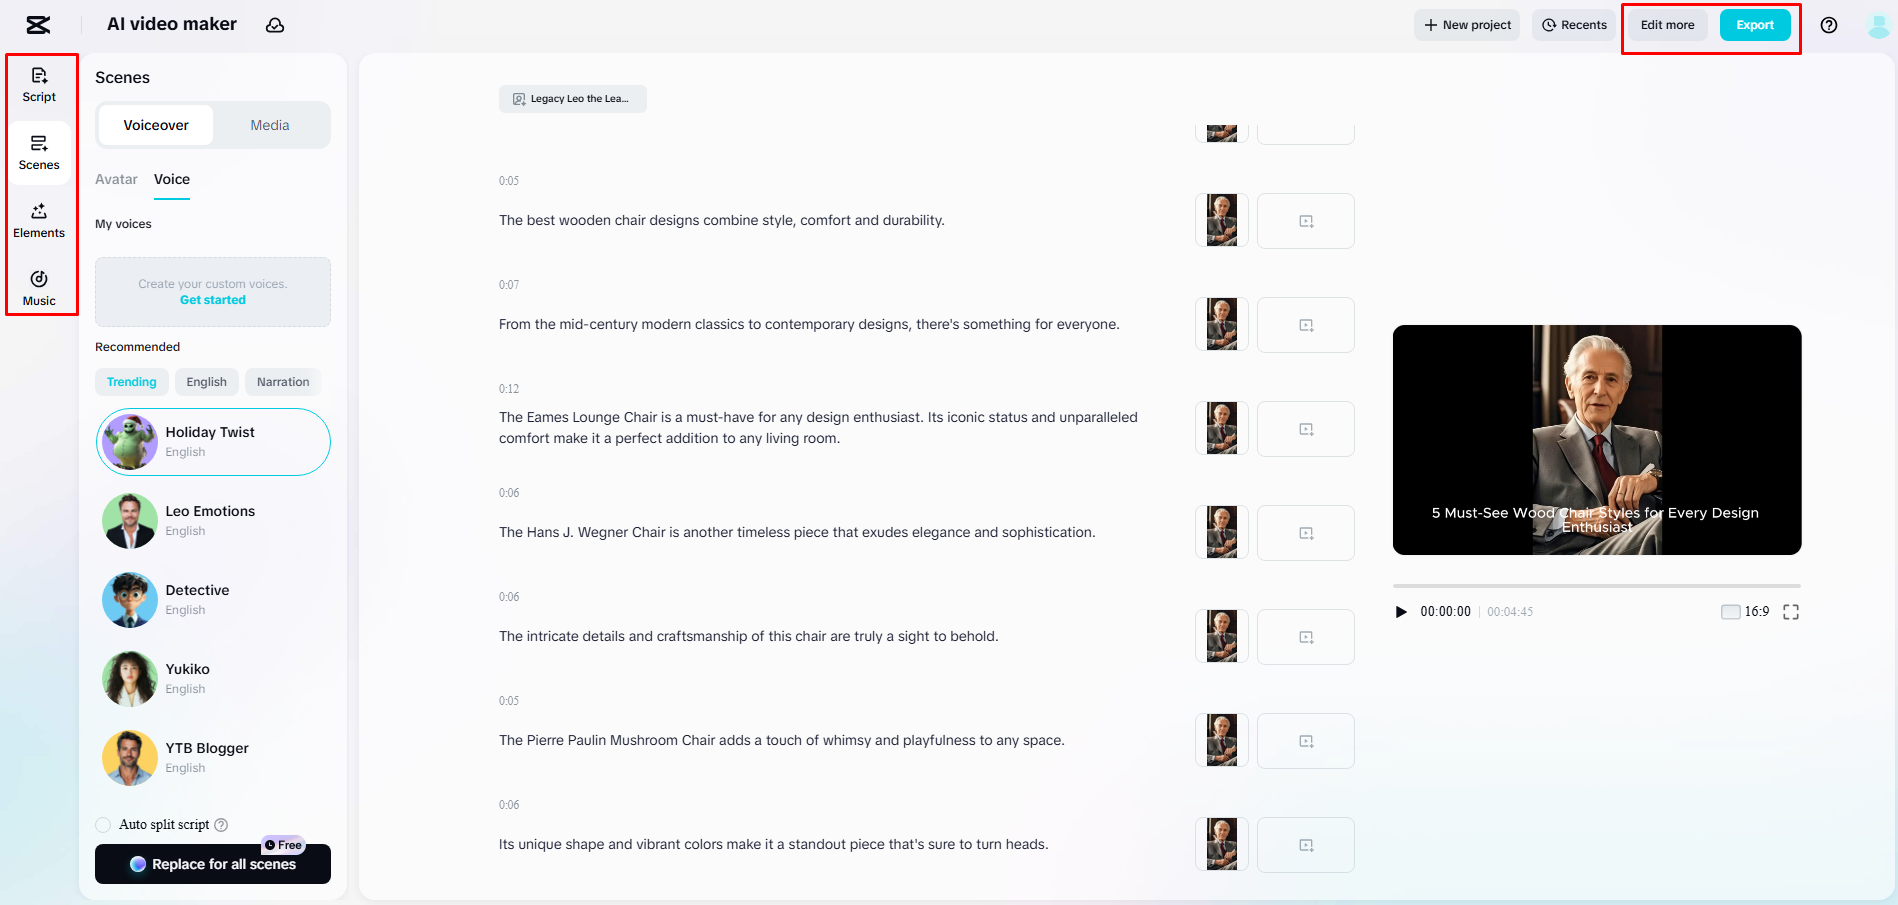This screenshot has height=905, width=1898.
Task: Open the 16:9 aspect ratio selector
Action: click(1745, 612)
